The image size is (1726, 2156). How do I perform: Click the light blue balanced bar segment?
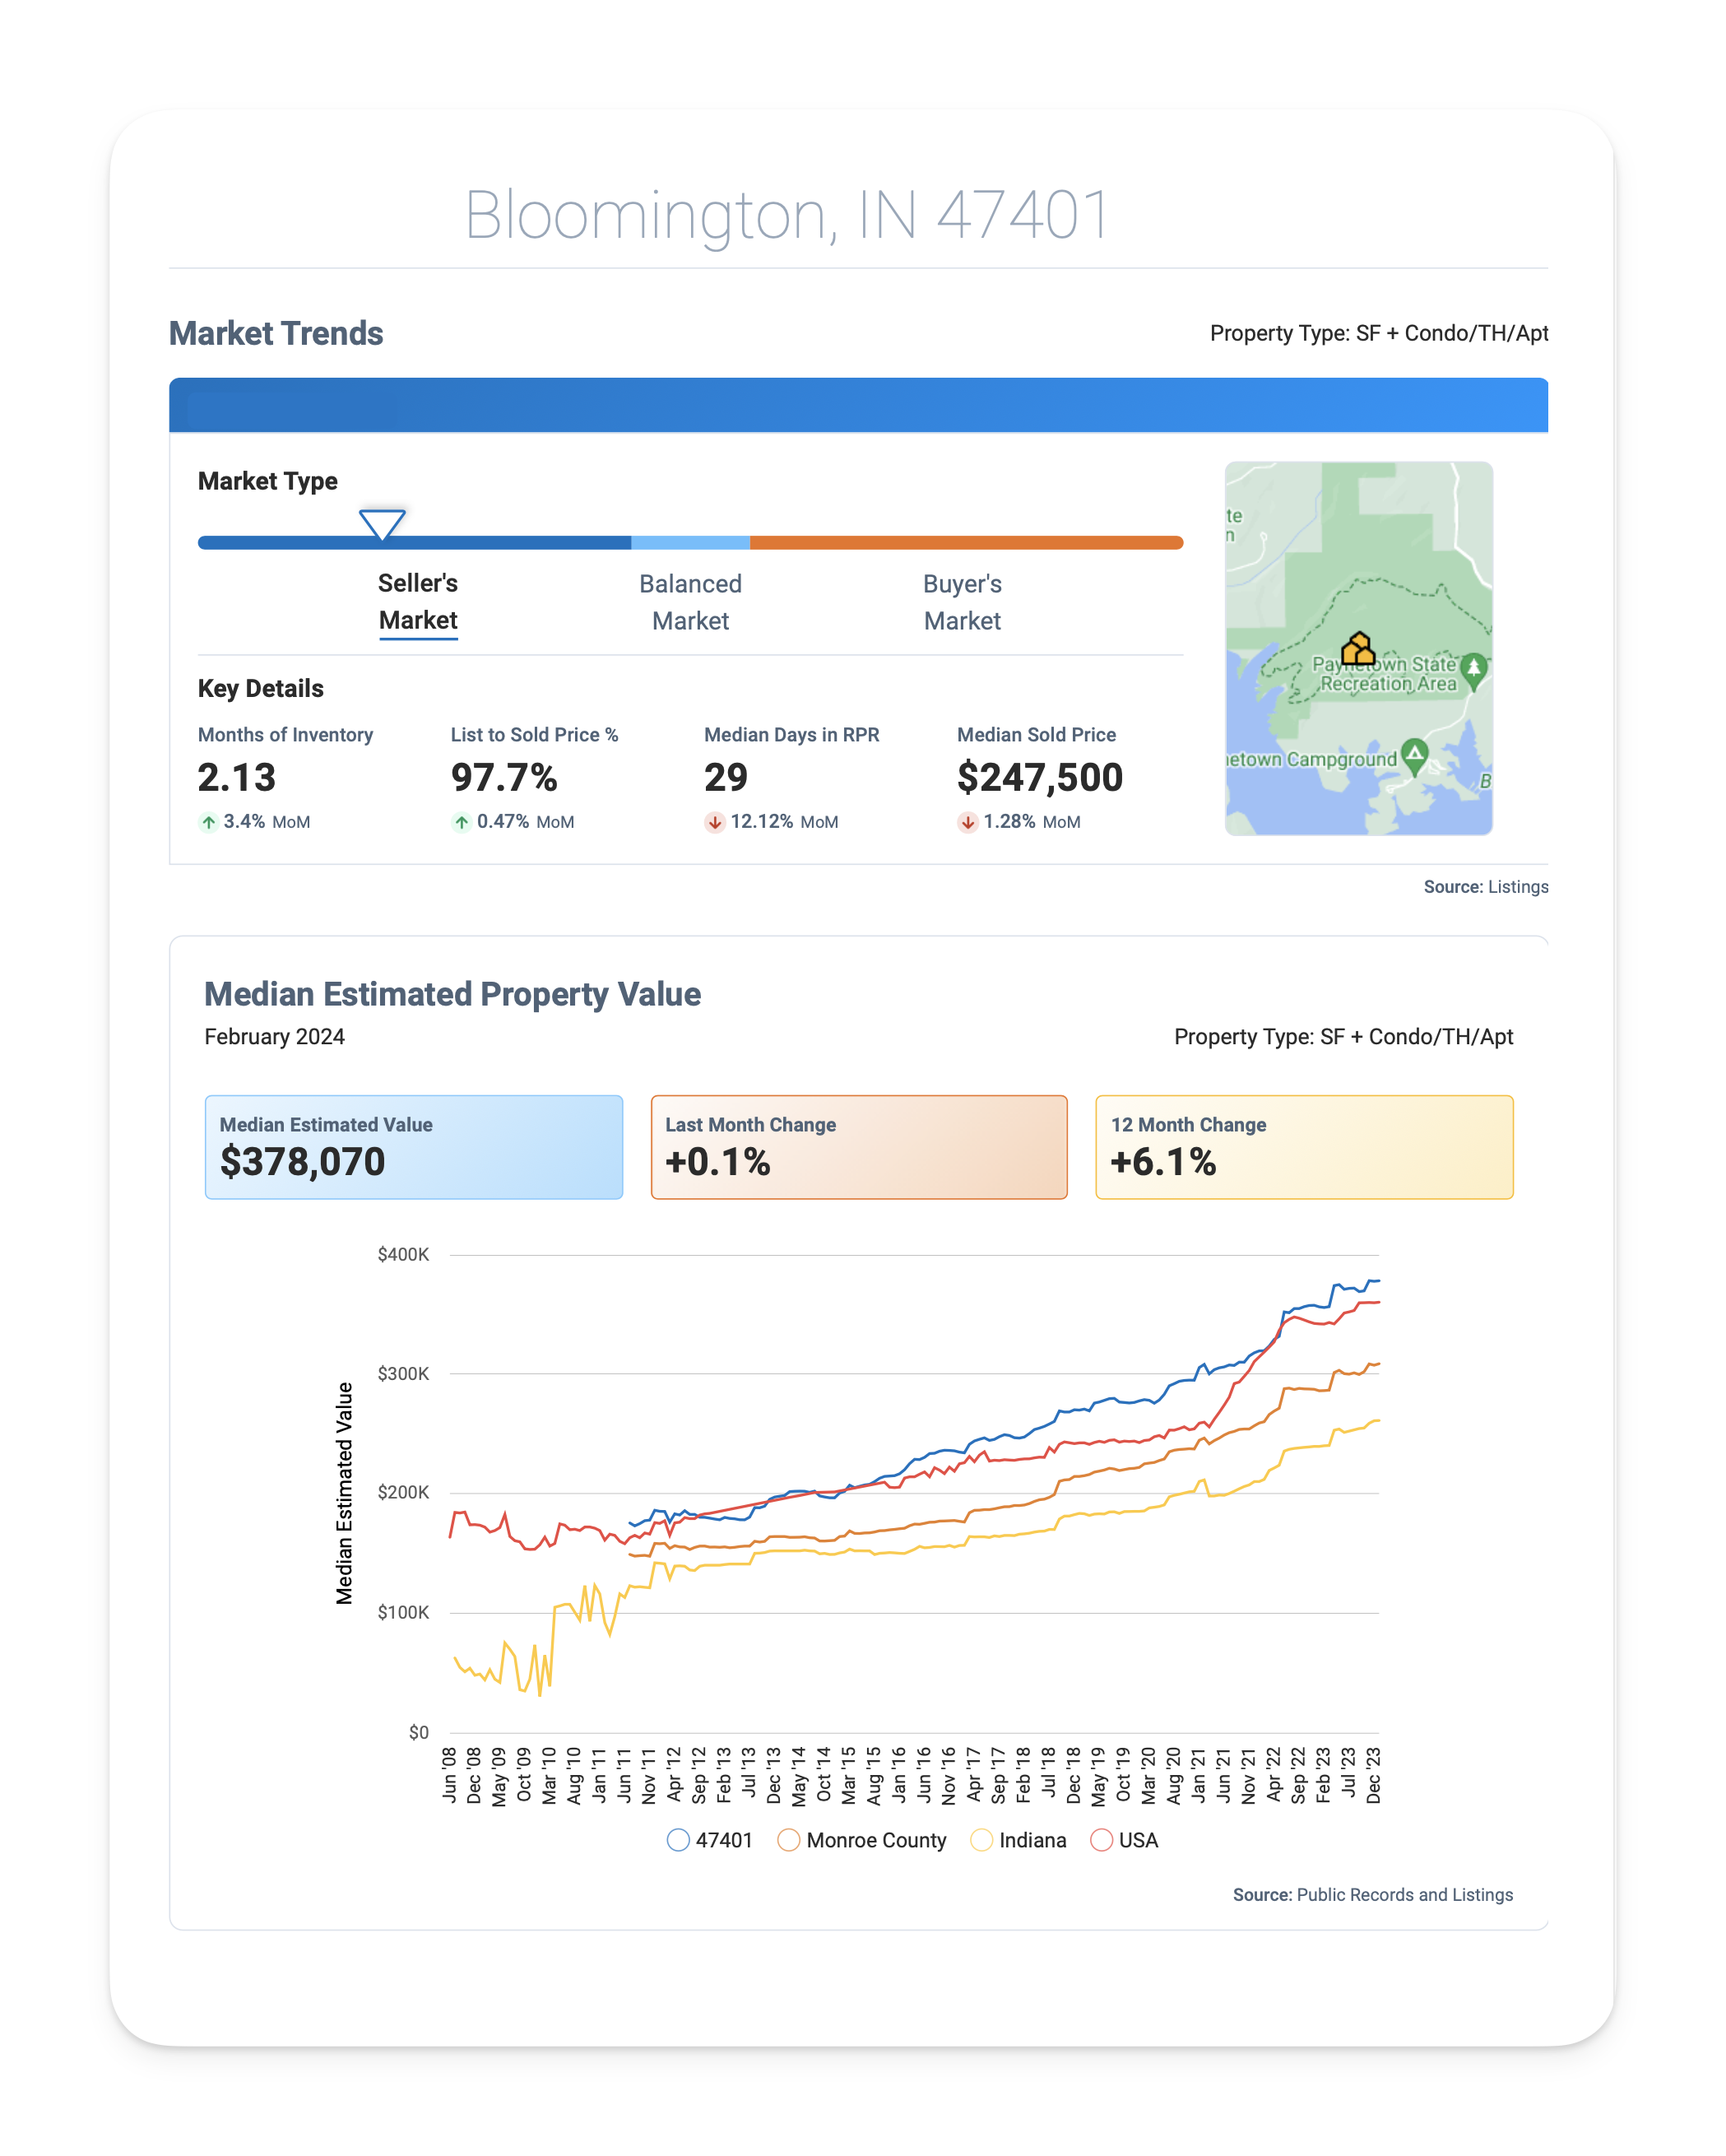click(690, 542)
